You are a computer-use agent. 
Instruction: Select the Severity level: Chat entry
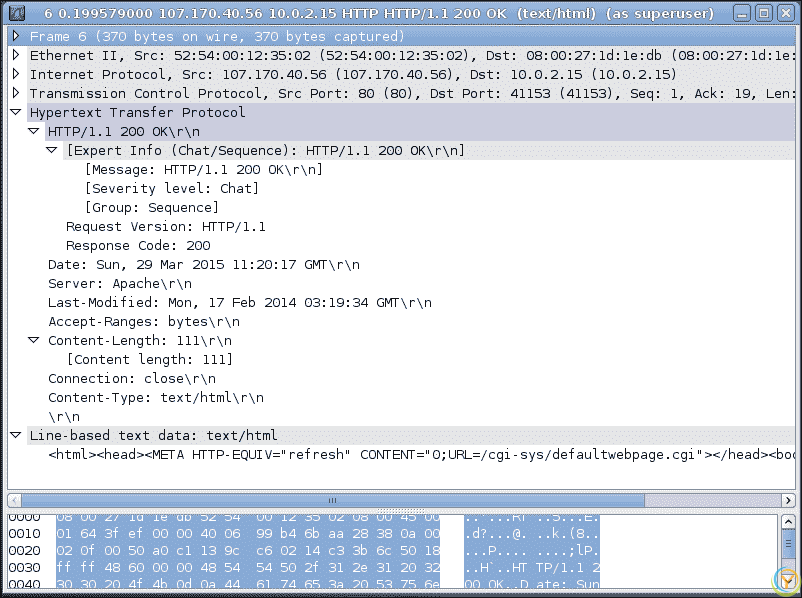172,188
